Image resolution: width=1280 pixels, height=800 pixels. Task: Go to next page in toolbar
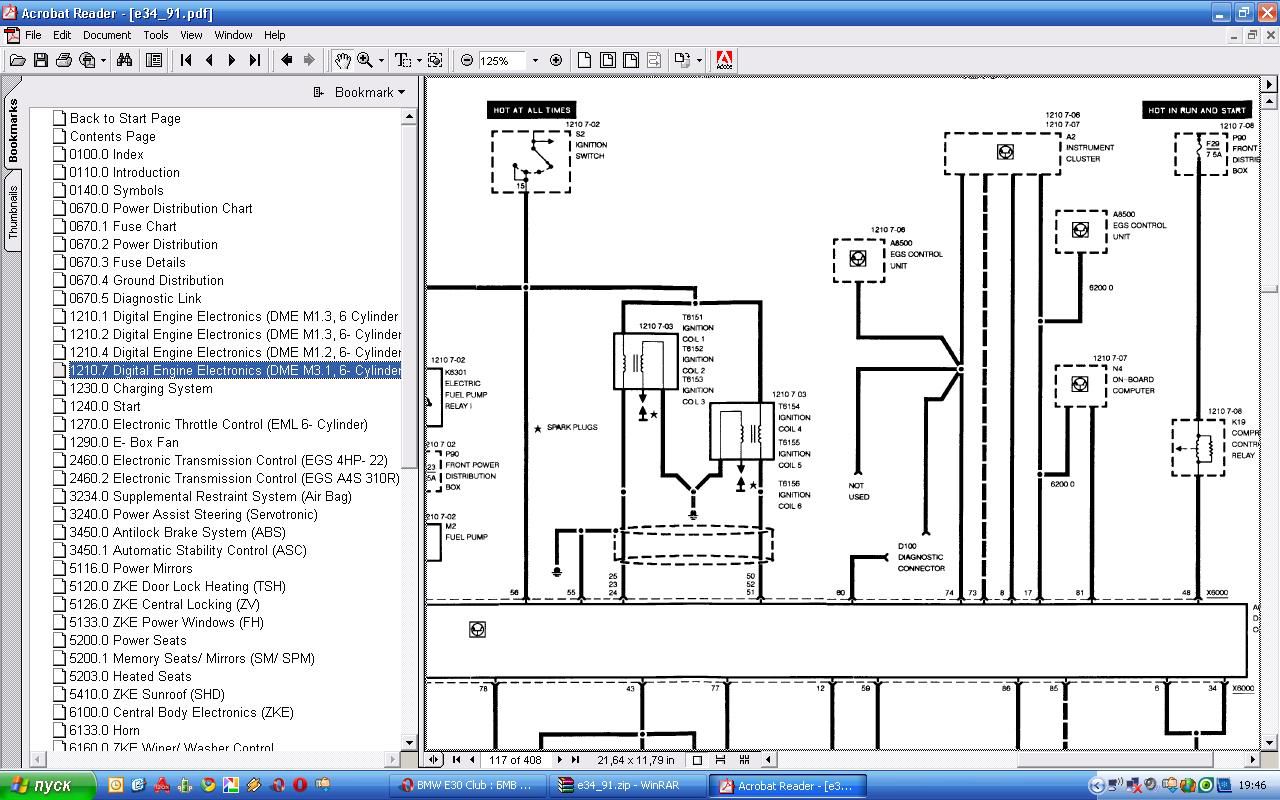232,60
